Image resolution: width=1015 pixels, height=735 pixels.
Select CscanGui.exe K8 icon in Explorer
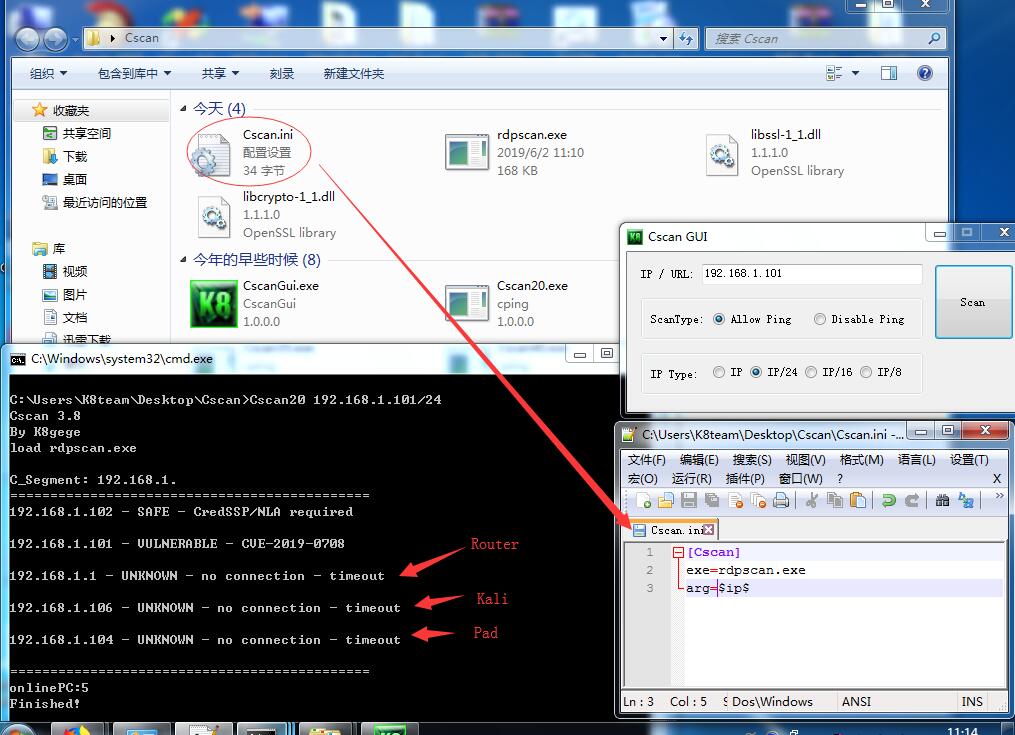pyautogui.click(x=214, y=303)
